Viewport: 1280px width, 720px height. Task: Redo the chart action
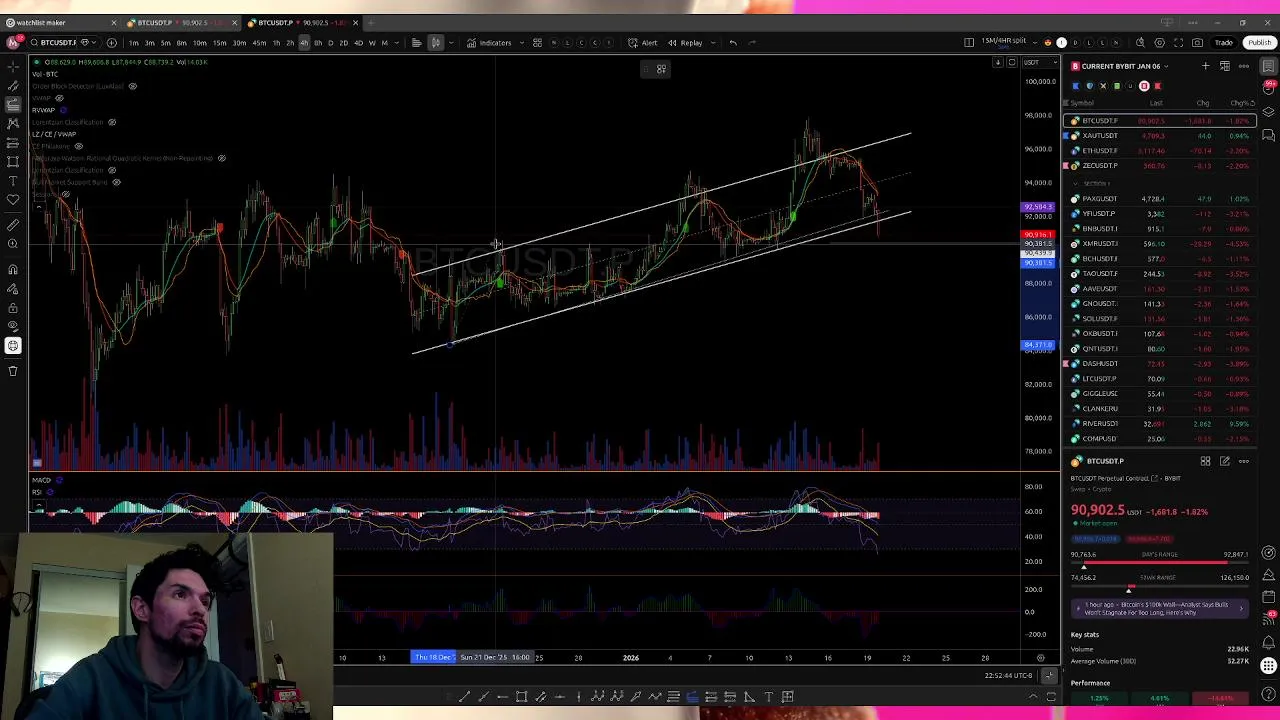pyautogui.click(x=752, y=43)
